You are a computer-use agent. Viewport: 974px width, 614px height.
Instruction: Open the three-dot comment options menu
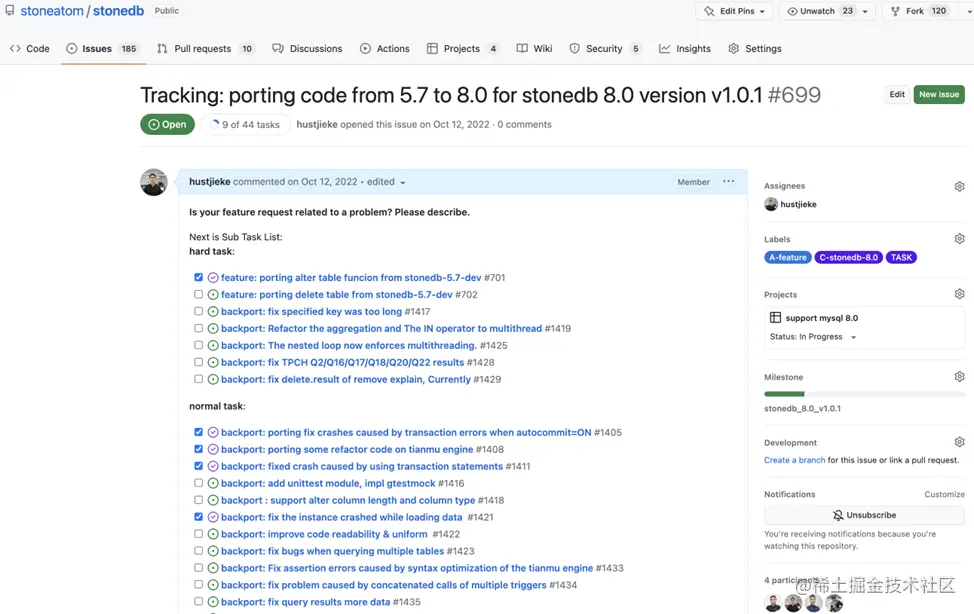tap(728, 181)
